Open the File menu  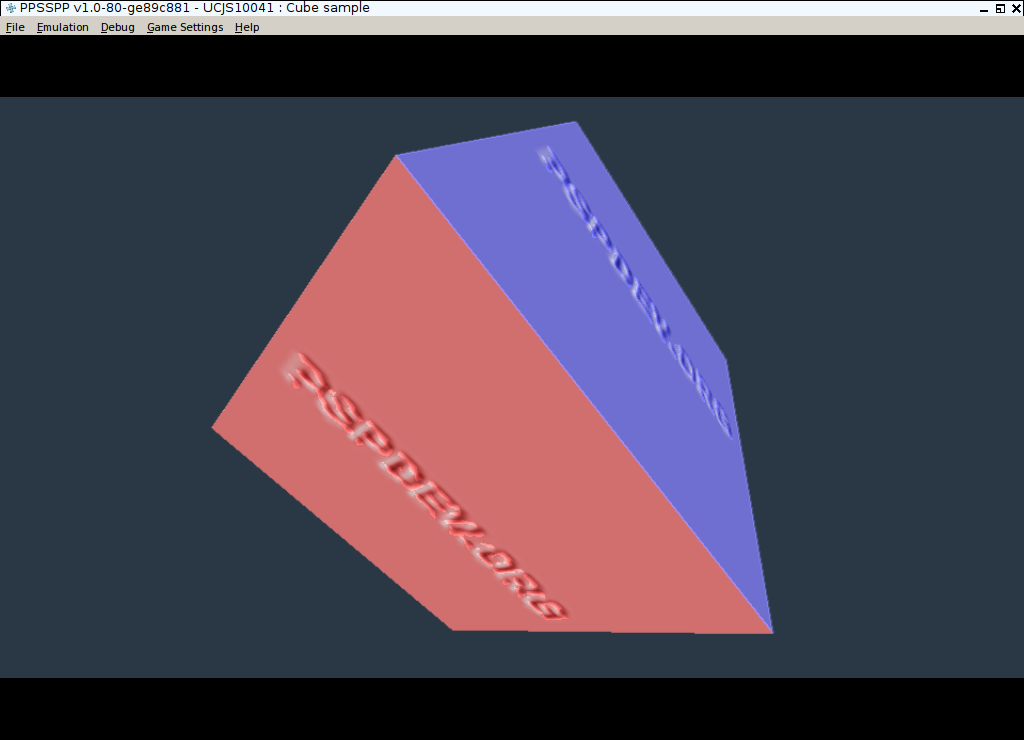coord(15,27)
